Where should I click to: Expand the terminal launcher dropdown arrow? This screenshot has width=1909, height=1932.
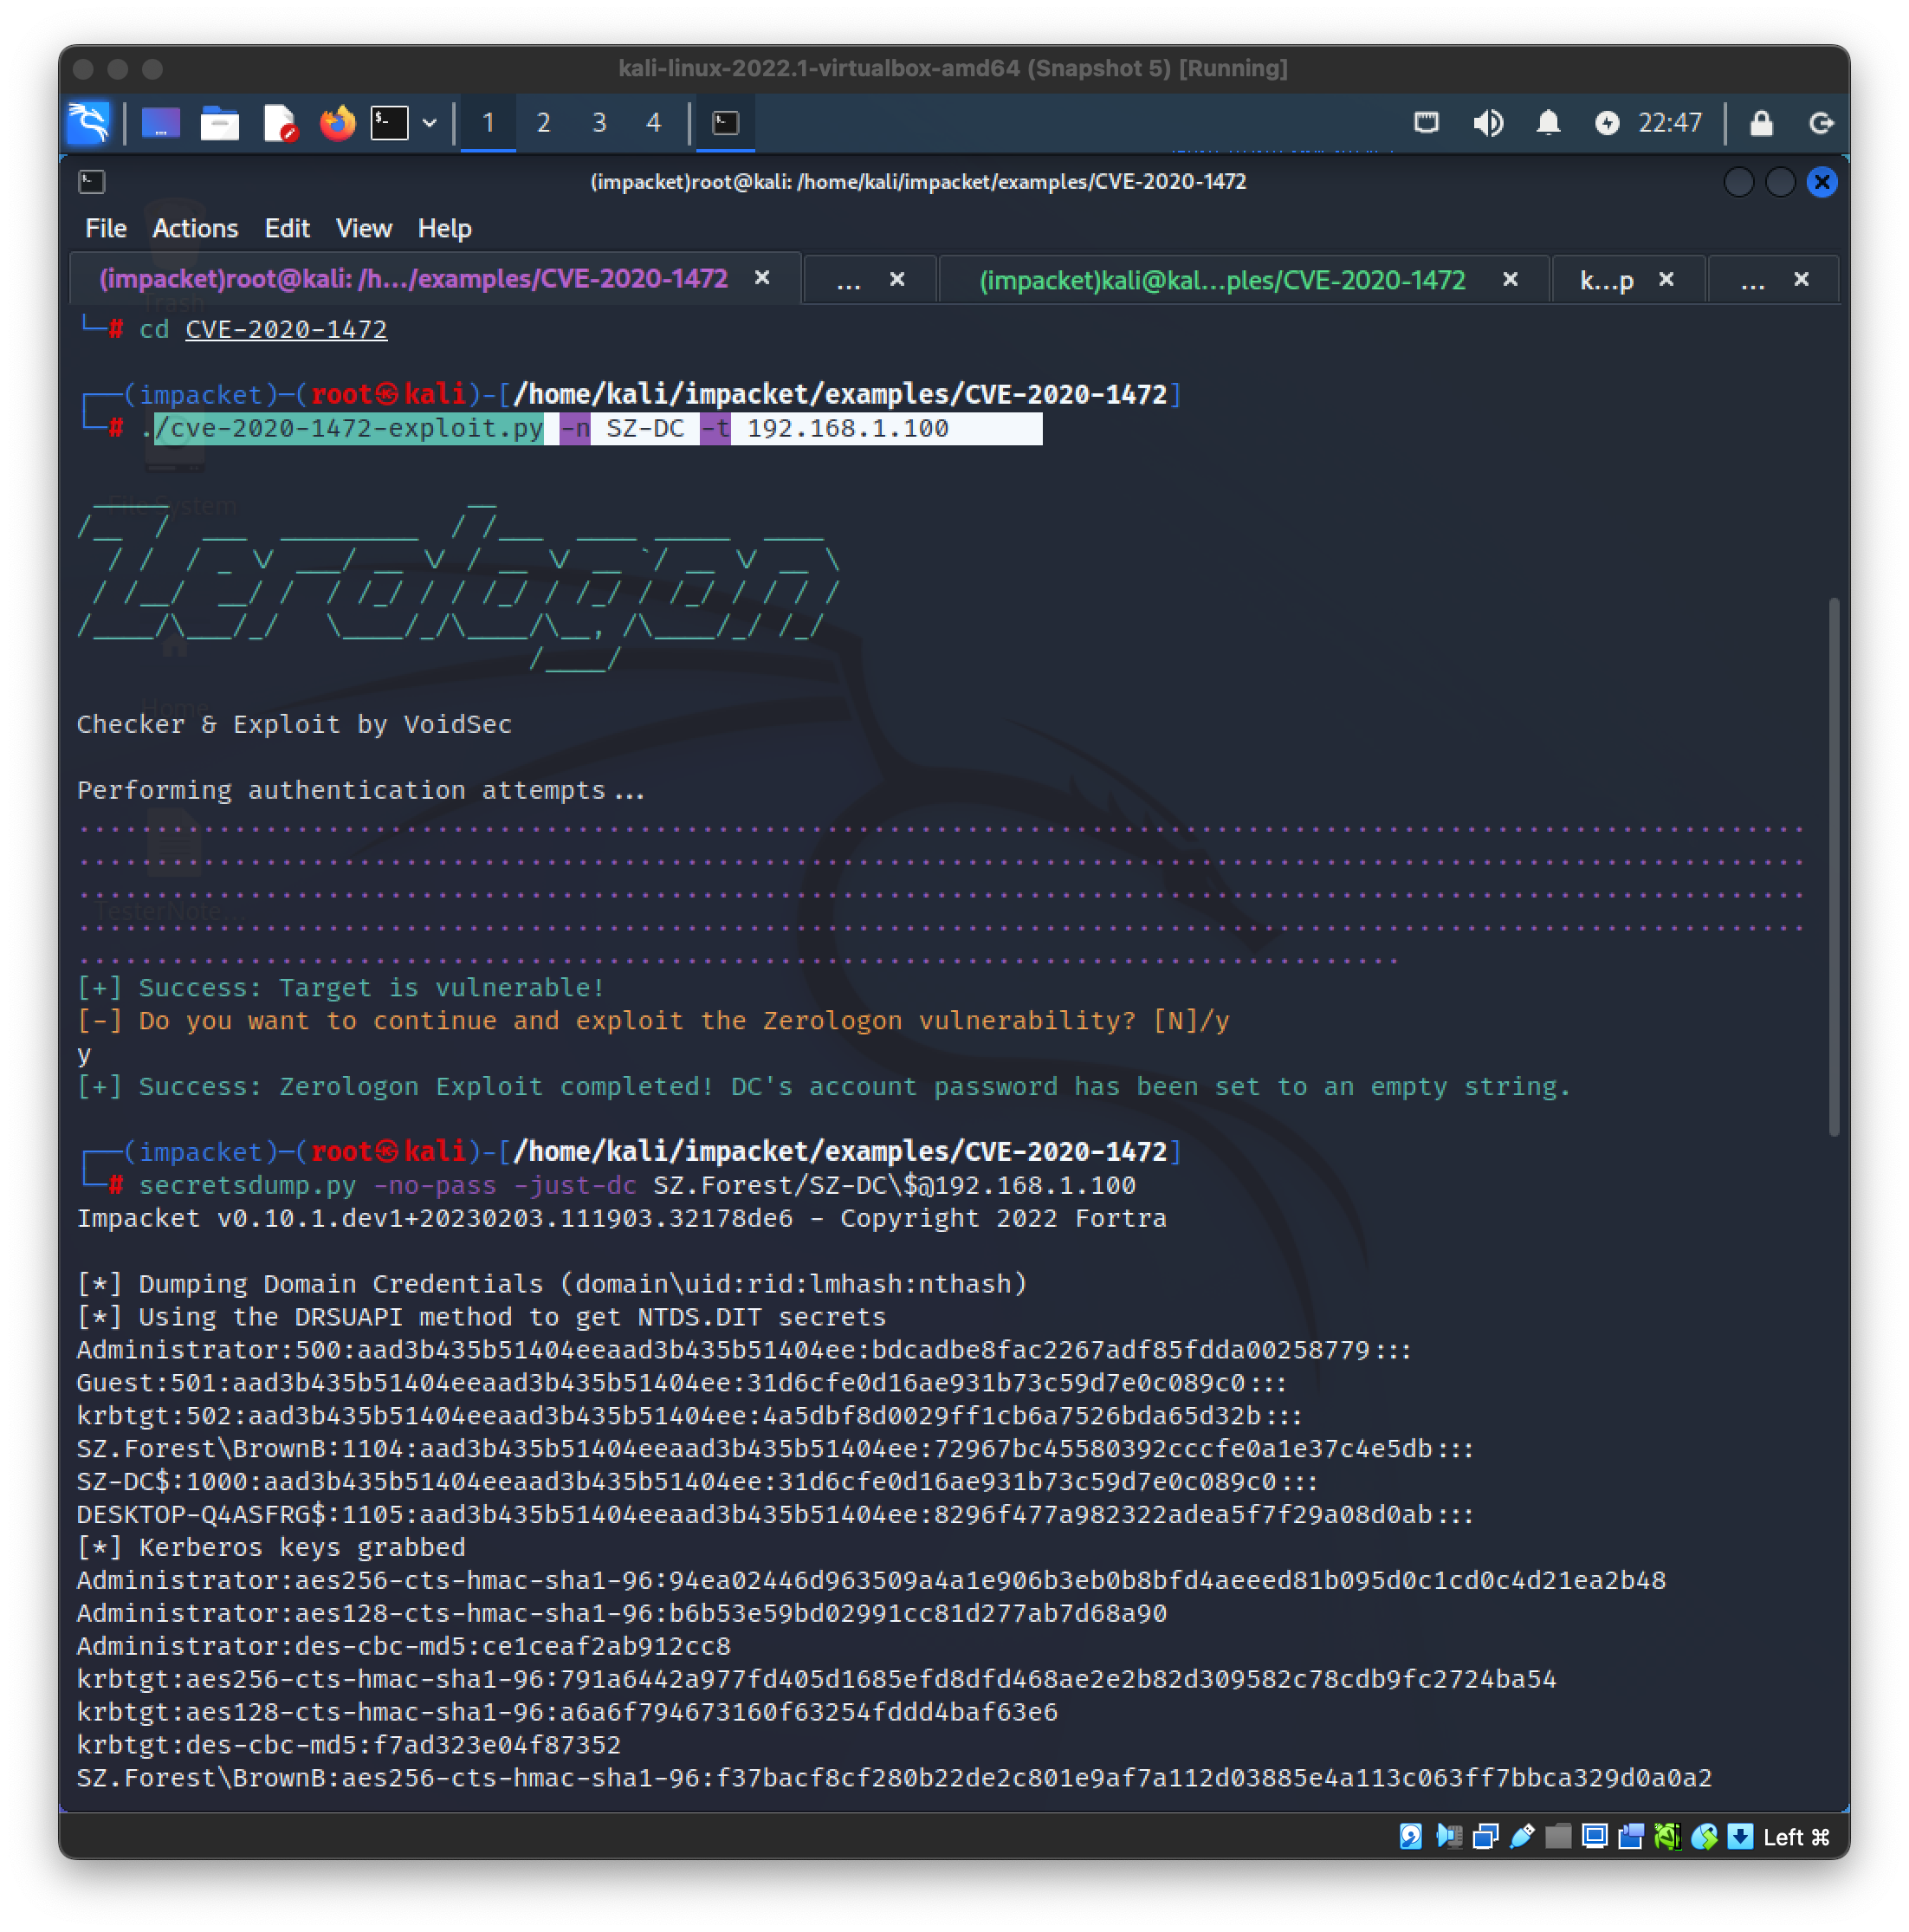tap(430, 123)
